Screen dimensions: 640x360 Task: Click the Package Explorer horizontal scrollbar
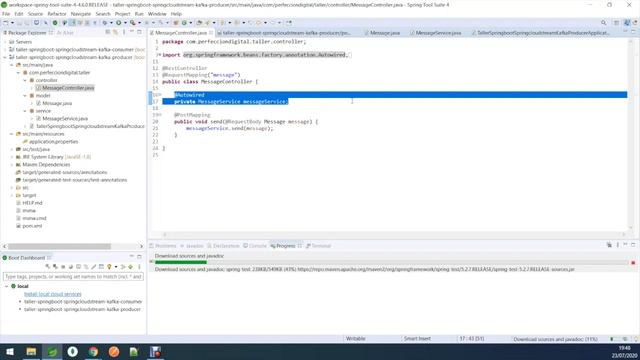point(59,246)
